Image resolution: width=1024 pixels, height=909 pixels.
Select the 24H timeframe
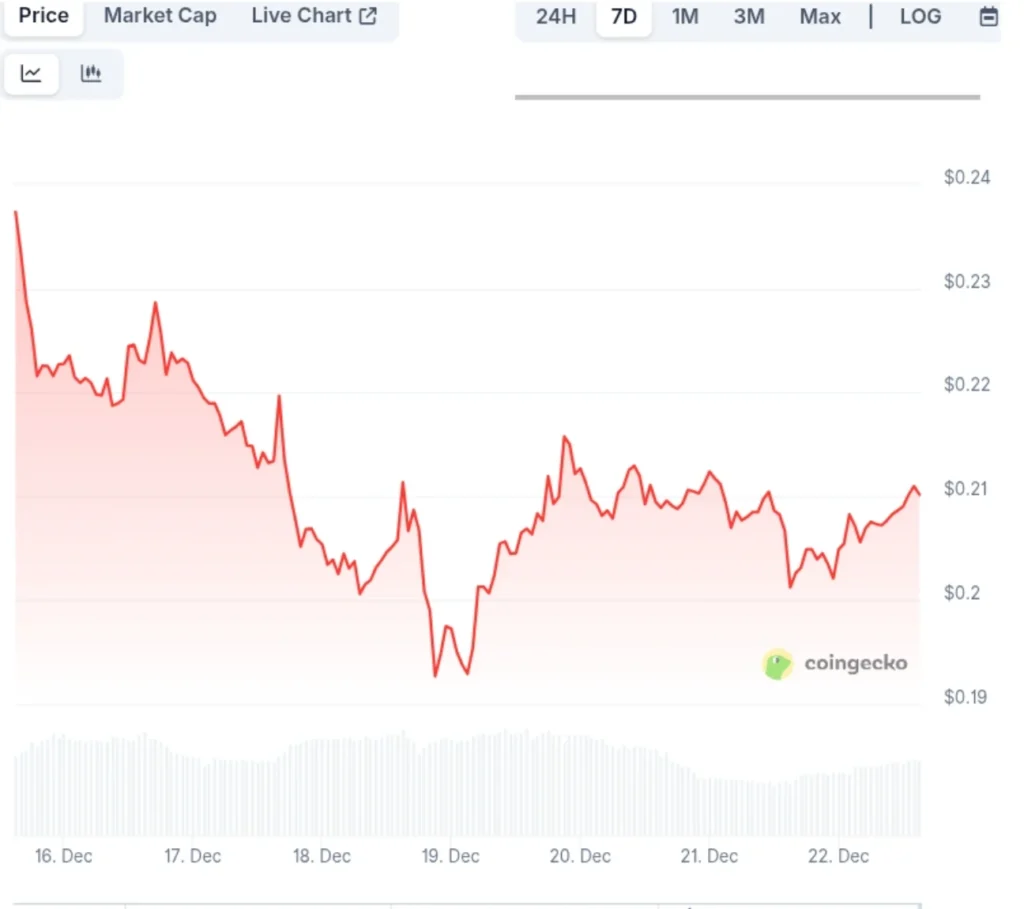(556, 16)
